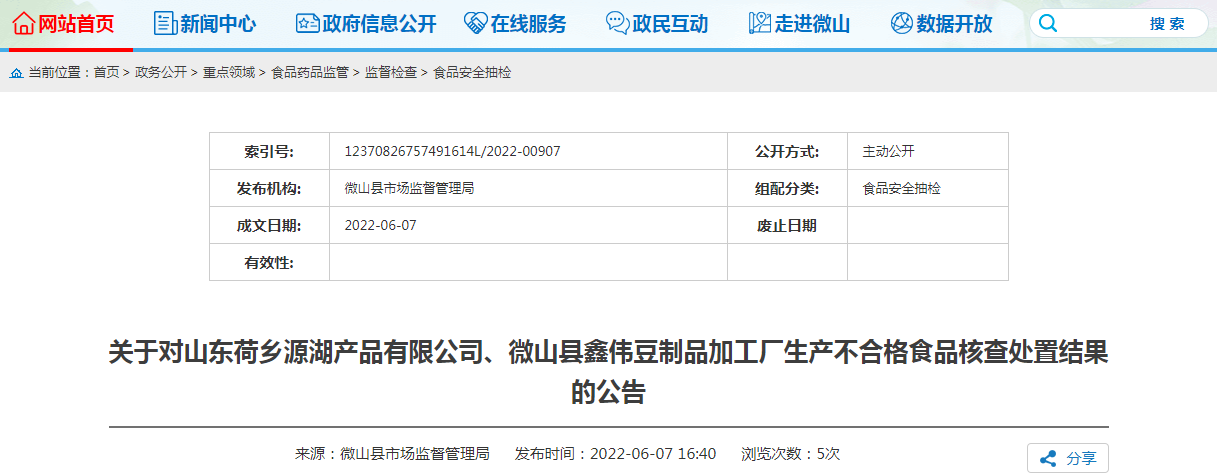Select index number 12370826757491614L/2022-00907
The image size is (1217, 476).
[452, 152]
